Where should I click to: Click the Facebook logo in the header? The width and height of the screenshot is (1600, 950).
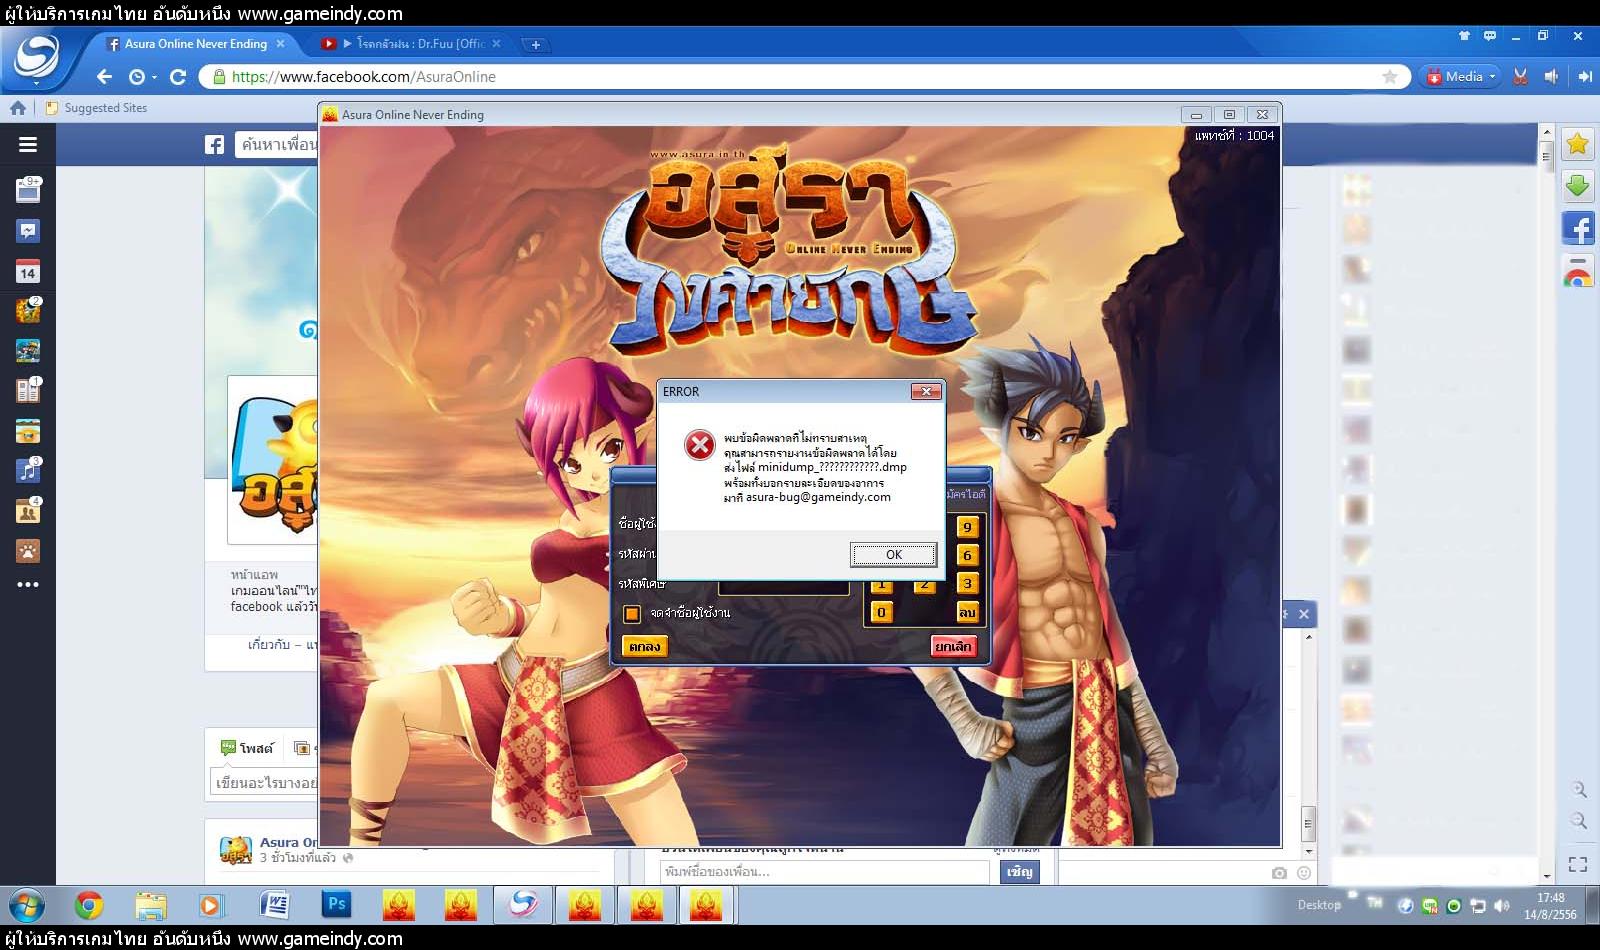(214, 145)
